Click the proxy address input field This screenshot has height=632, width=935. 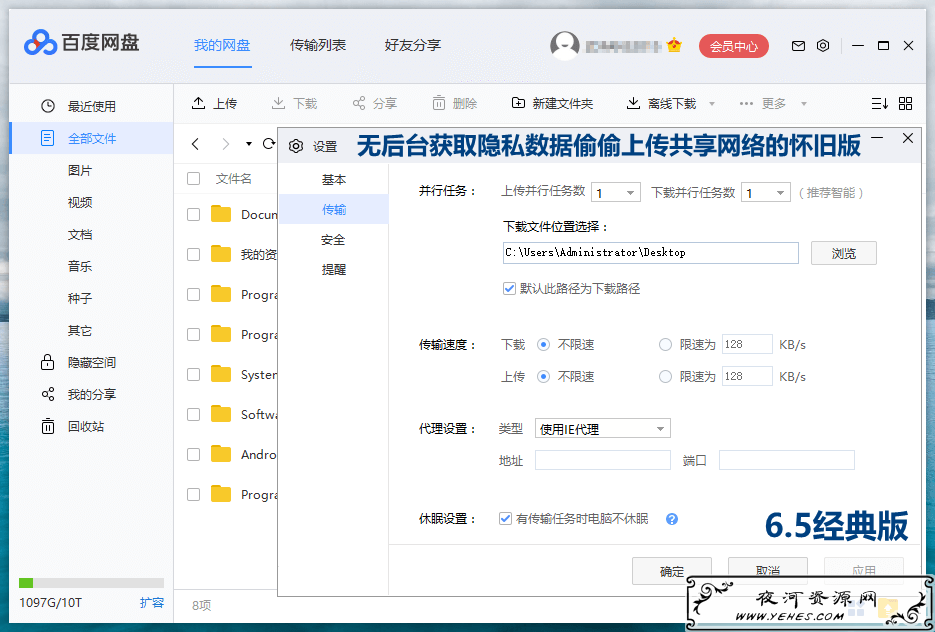pos(603,460)
